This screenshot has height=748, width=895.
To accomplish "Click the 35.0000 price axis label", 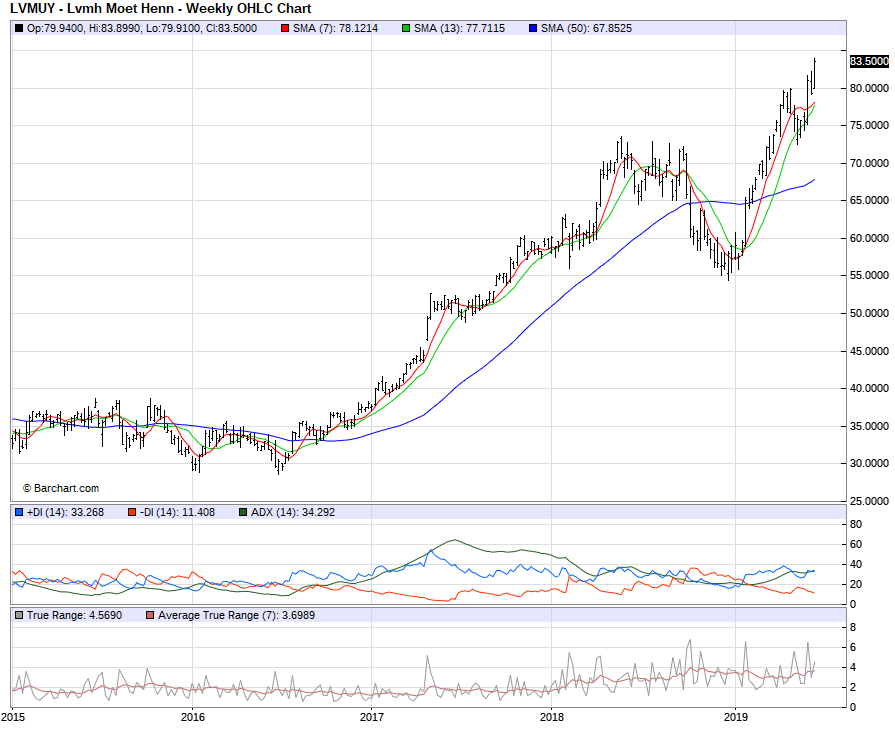I will (869, 425).
